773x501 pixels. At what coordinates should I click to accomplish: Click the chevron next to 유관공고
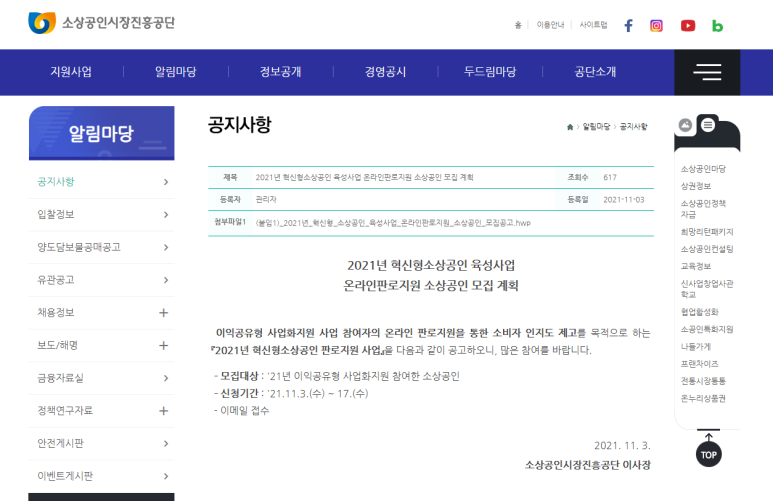coord(166,280)
